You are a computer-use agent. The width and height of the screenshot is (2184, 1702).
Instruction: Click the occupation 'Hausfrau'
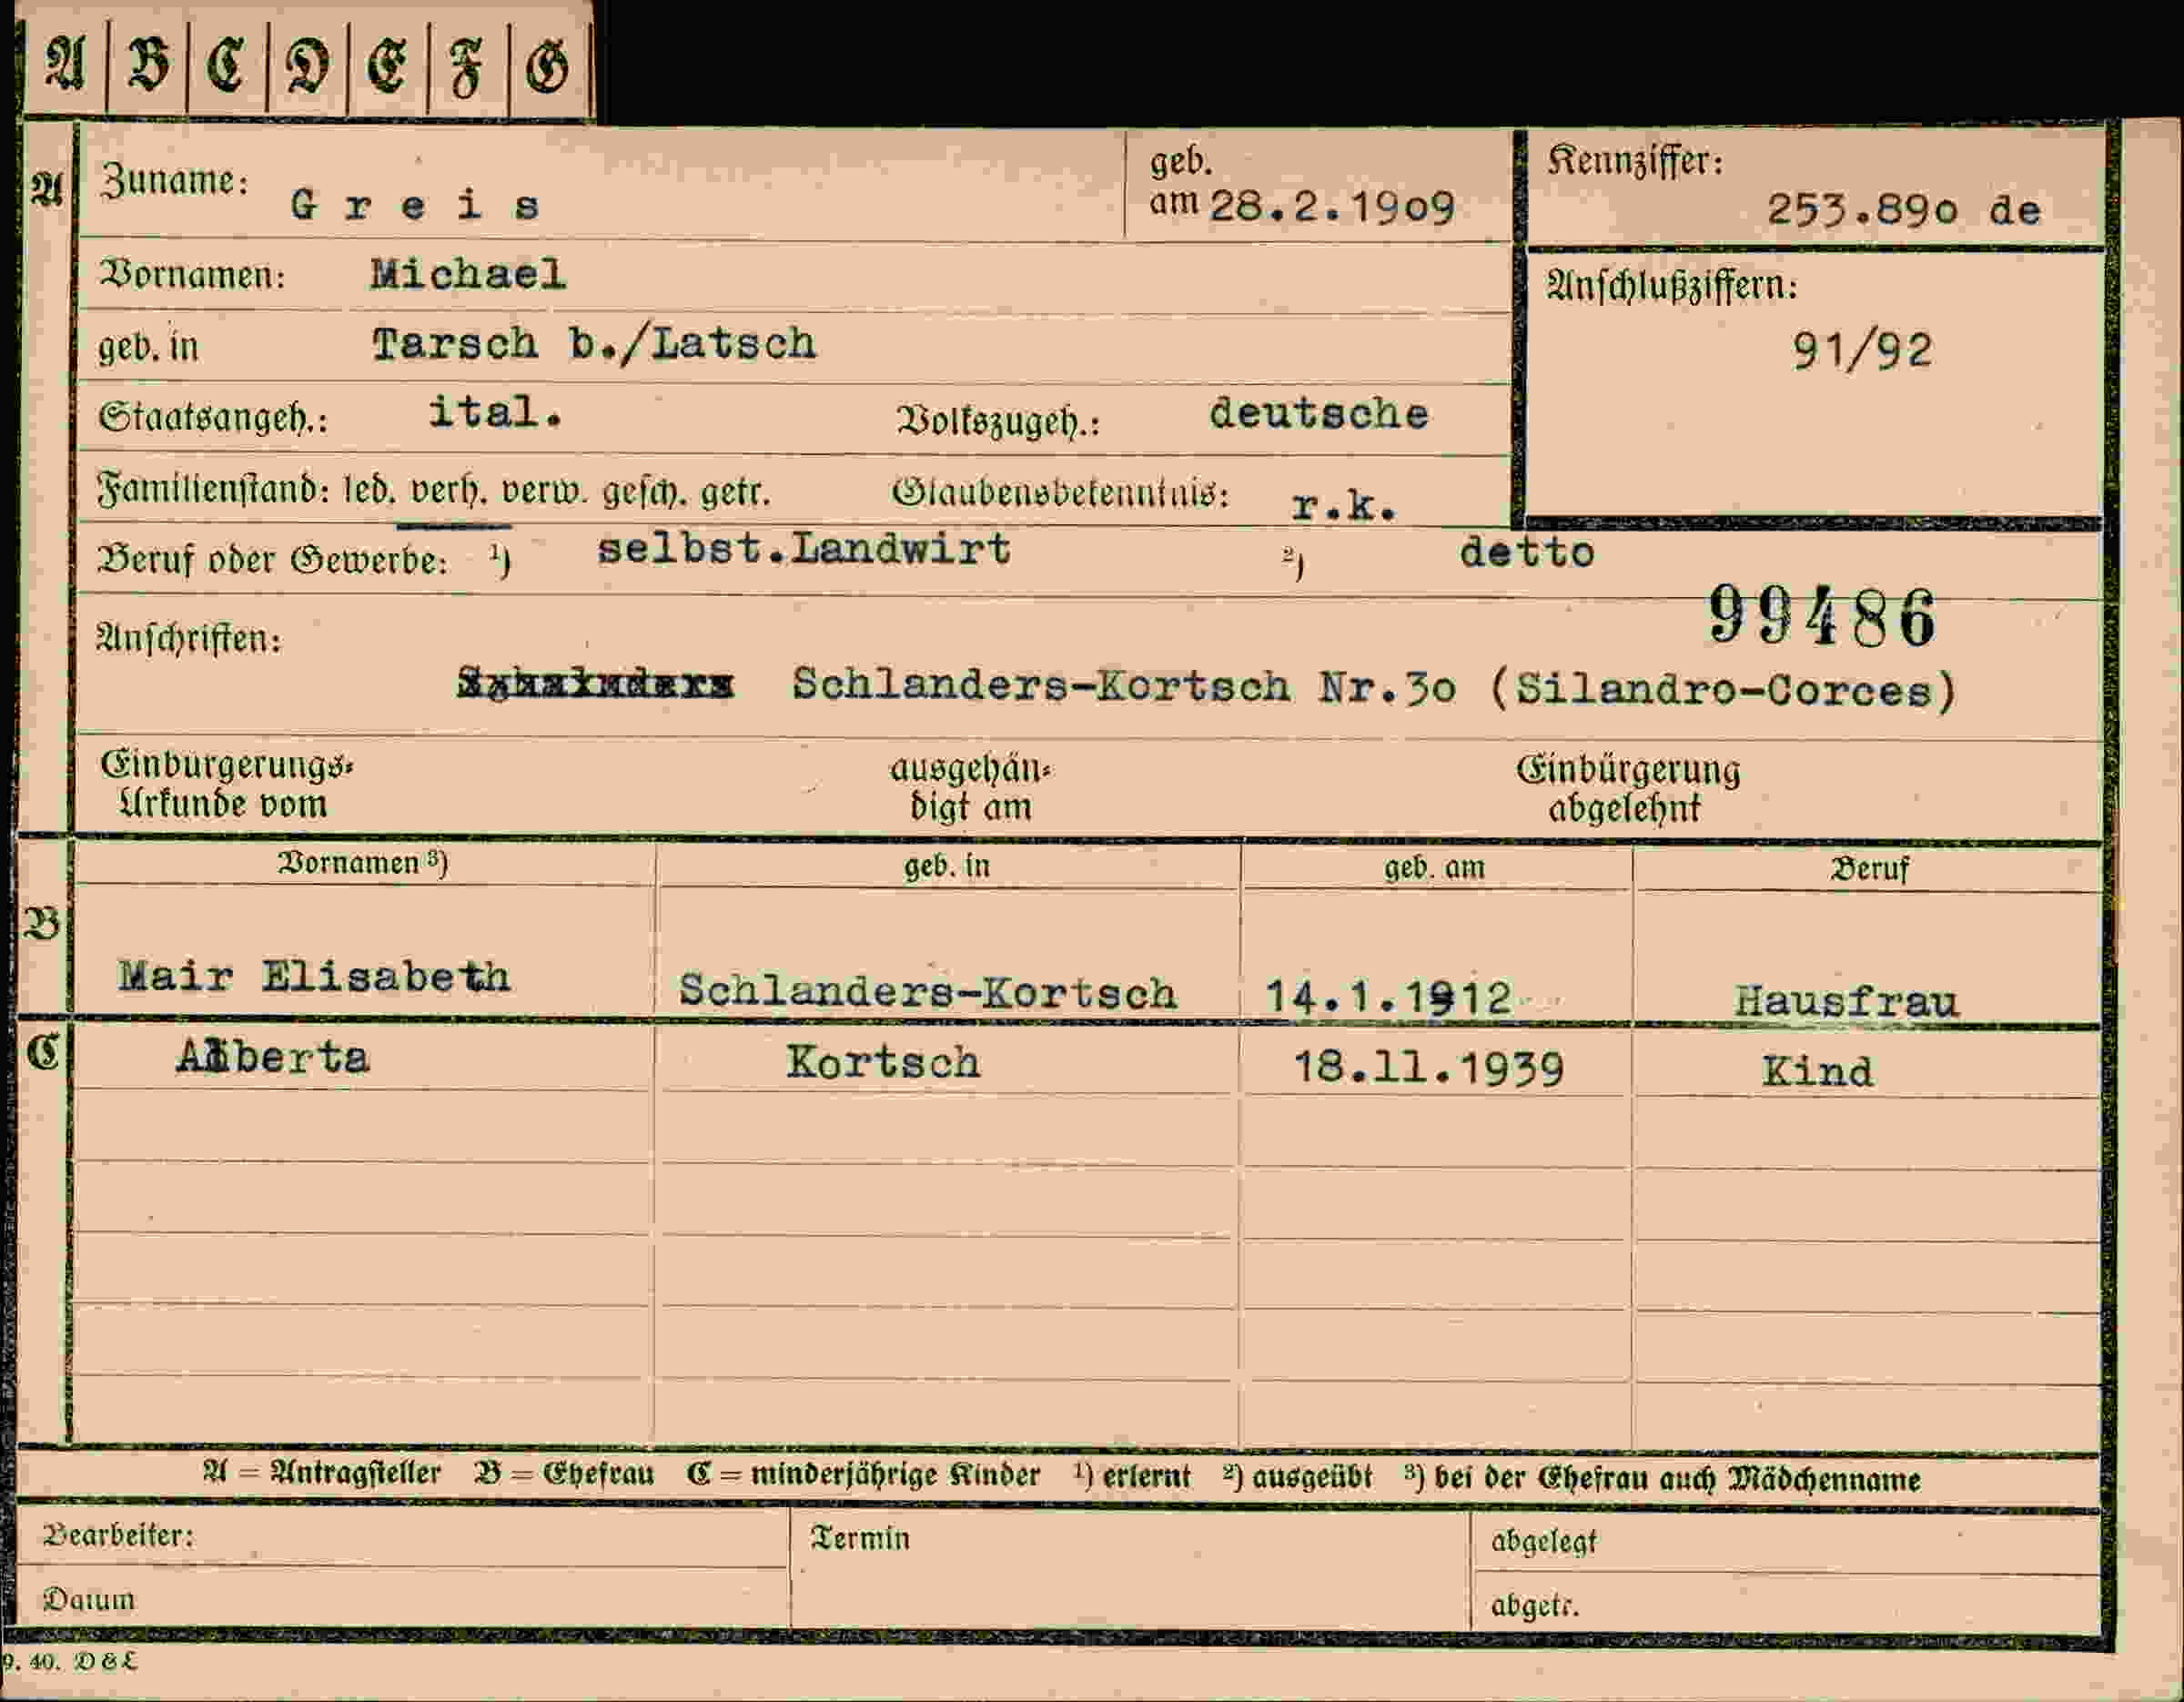coord(1846,1000)
